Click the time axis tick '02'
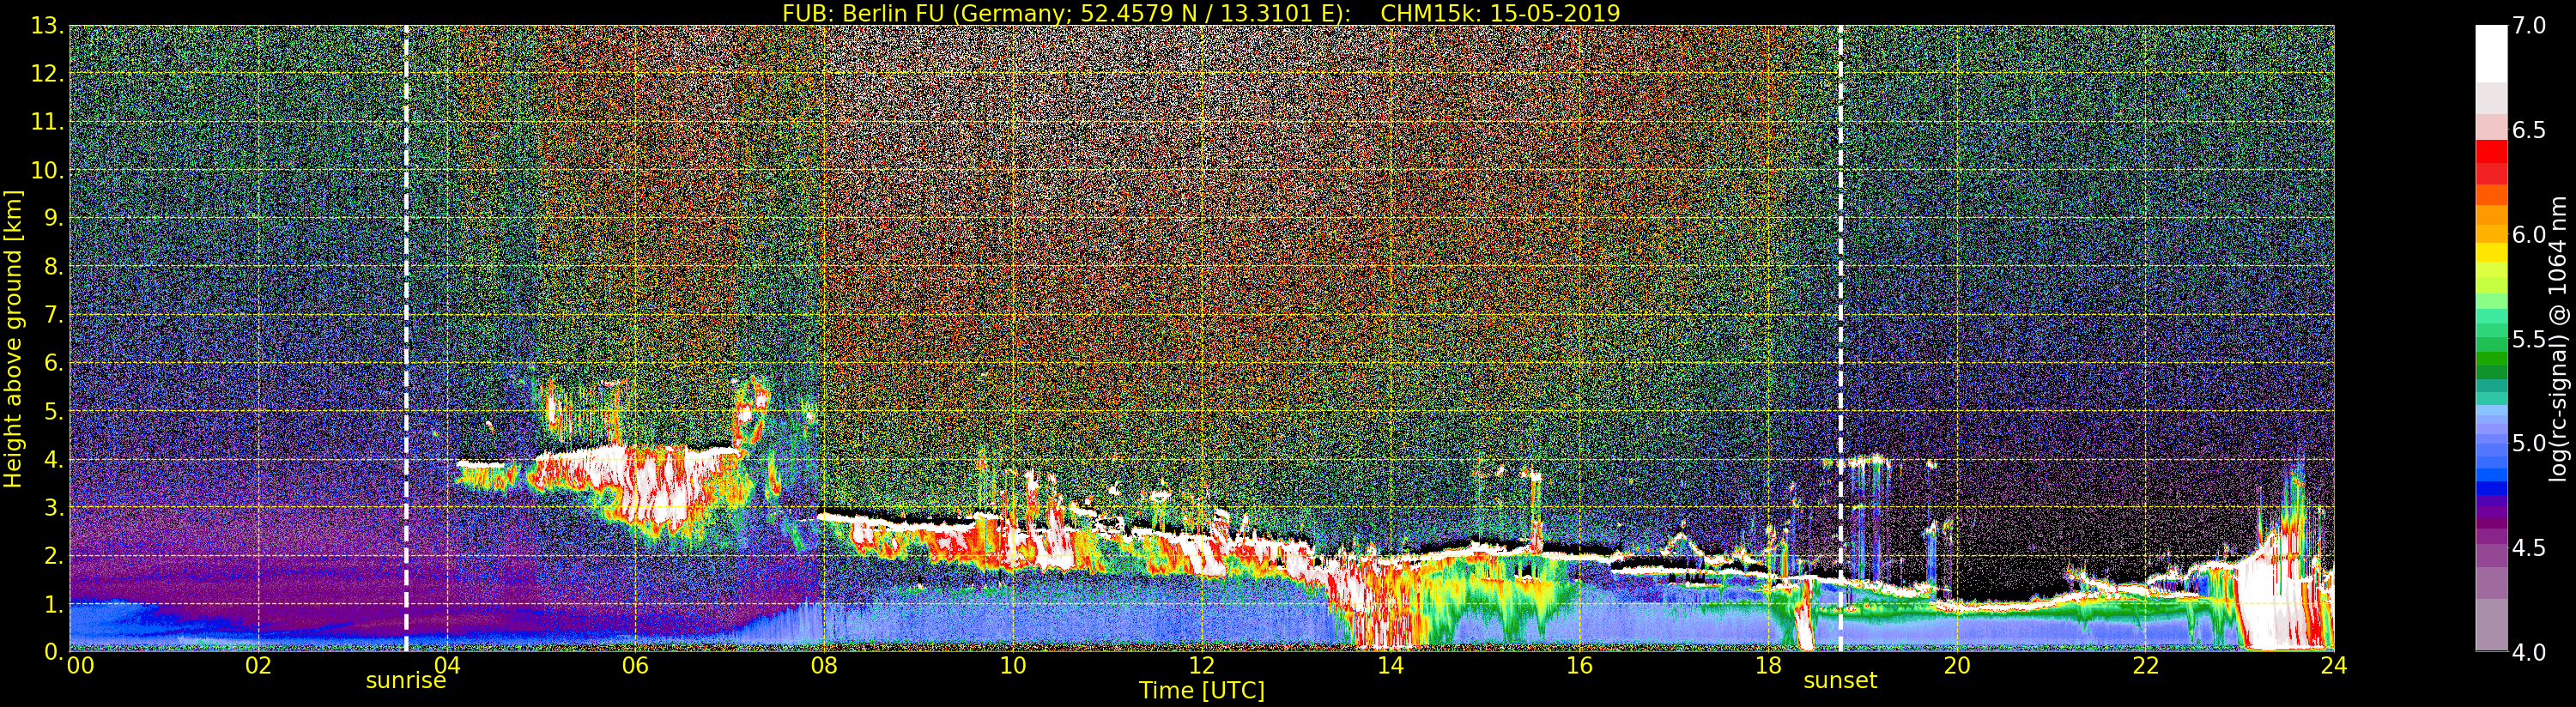Image resolution: width=2576 pixels, height=707 pixels. point(258,665)
